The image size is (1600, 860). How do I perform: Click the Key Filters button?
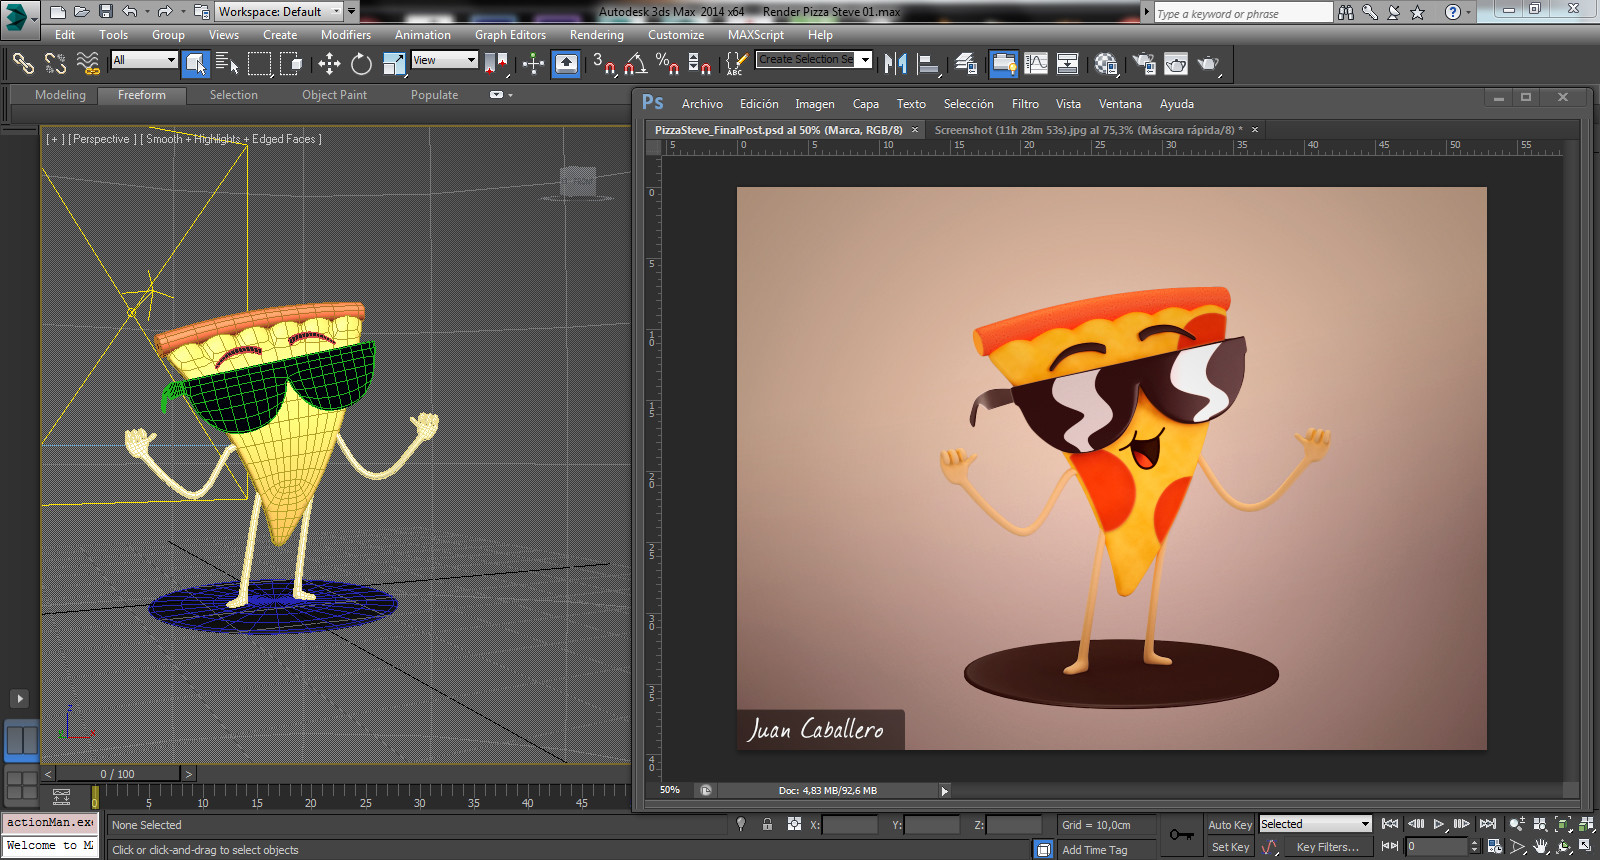1327,847
